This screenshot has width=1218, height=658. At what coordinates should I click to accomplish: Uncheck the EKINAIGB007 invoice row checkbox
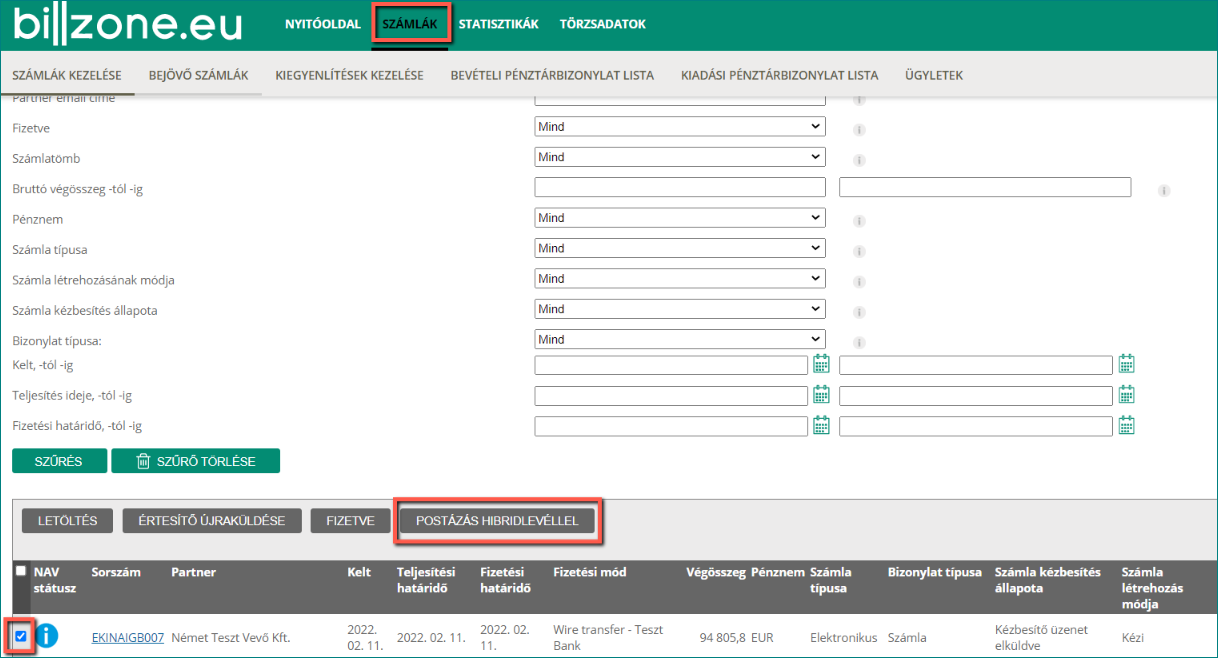pos(21,637)
